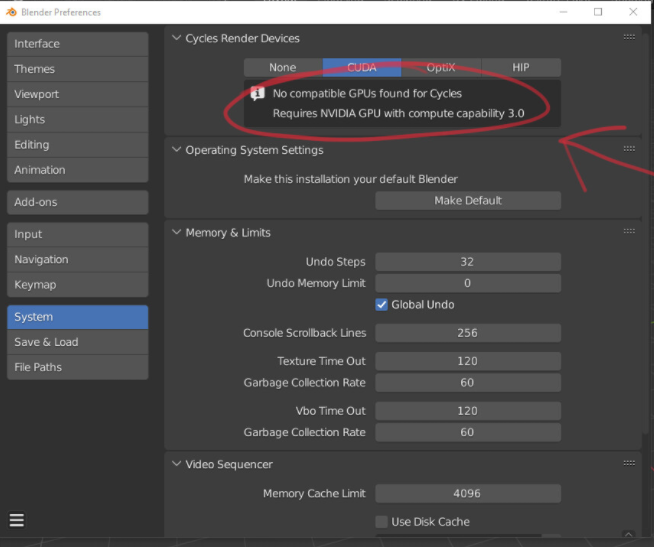
Task: Select None as Cycles render device
Action: [x=283, y=68]
